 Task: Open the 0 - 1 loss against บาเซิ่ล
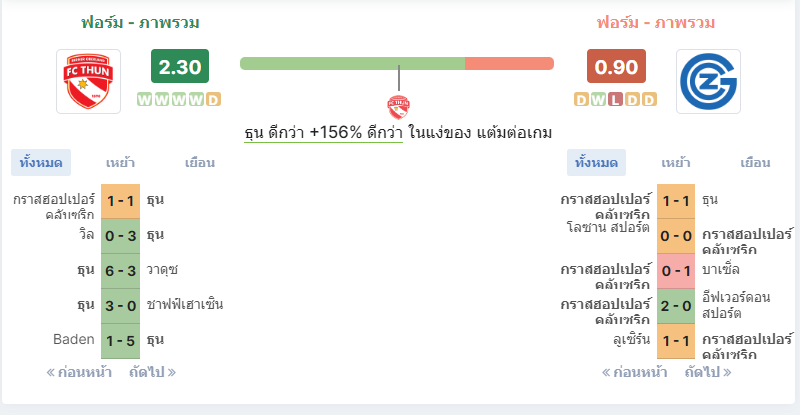676,271
